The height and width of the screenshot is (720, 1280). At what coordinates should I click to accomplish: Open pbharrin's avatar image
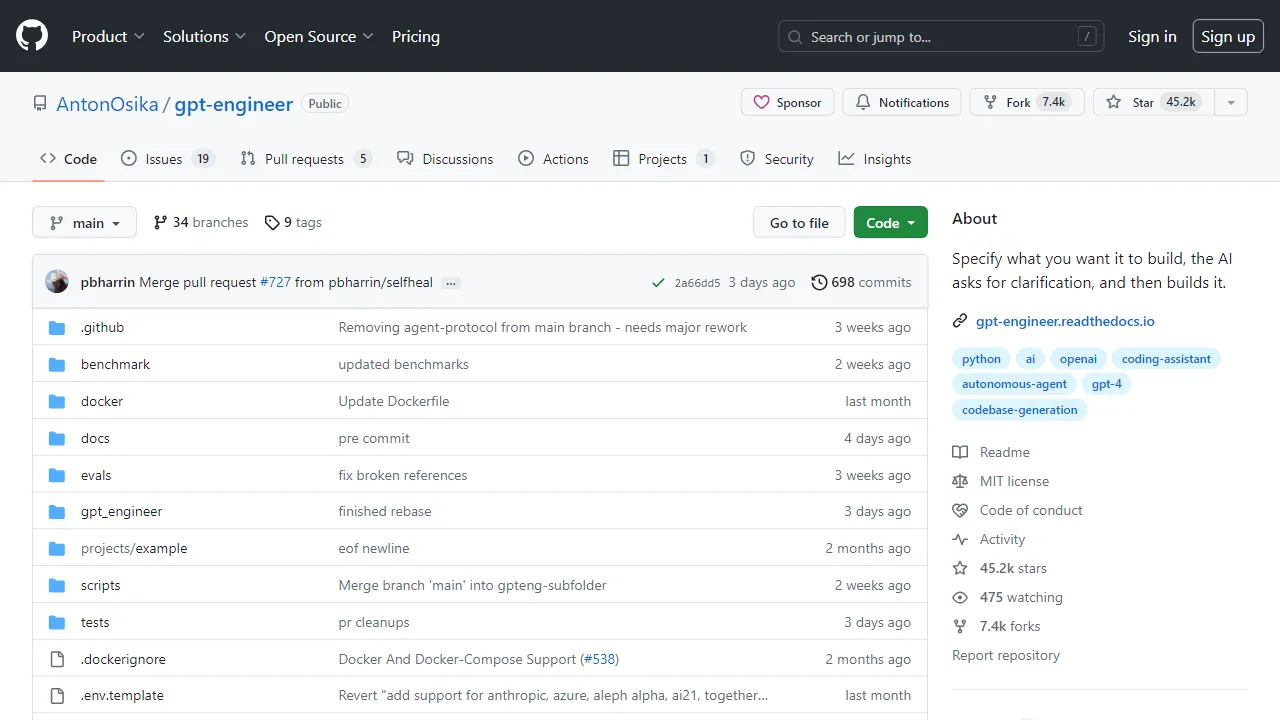(57, 282)
